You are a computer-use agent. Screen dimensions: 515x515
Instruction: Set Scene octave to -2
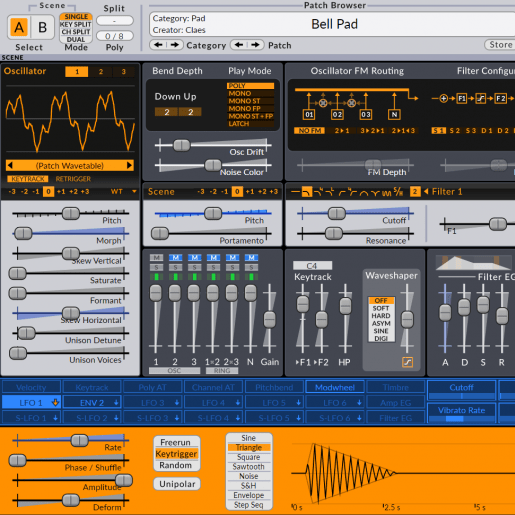tap(213, 192)
